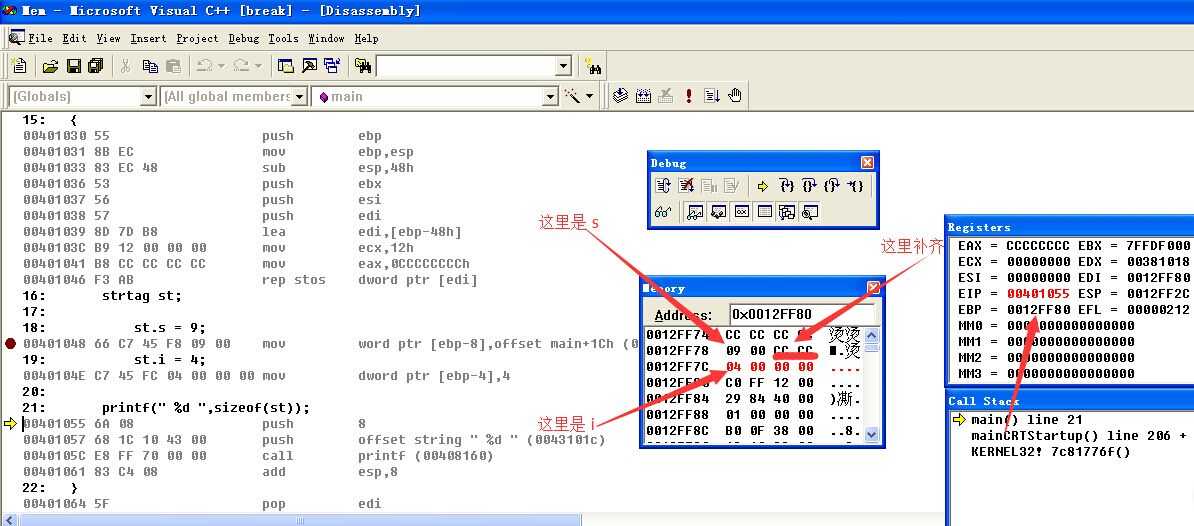Screen dimensions: 1194x526
Task: Open the Undo history dropdown arrow
Action: (221, 66)
